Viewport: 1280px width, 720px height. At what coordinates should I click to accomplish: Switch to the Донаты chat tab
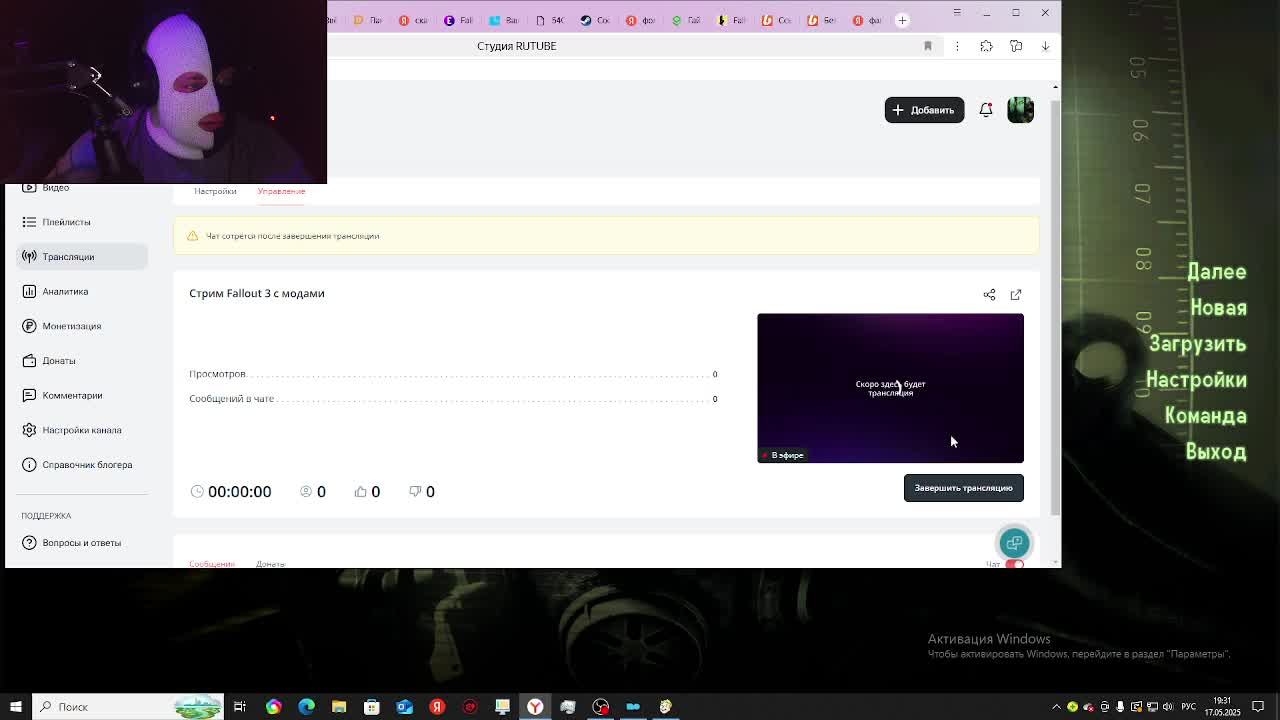(270, 564)
